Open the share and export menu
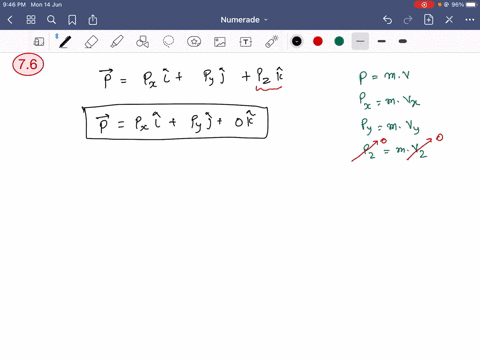This screenshot has width=480, height=360. (93, 20)
